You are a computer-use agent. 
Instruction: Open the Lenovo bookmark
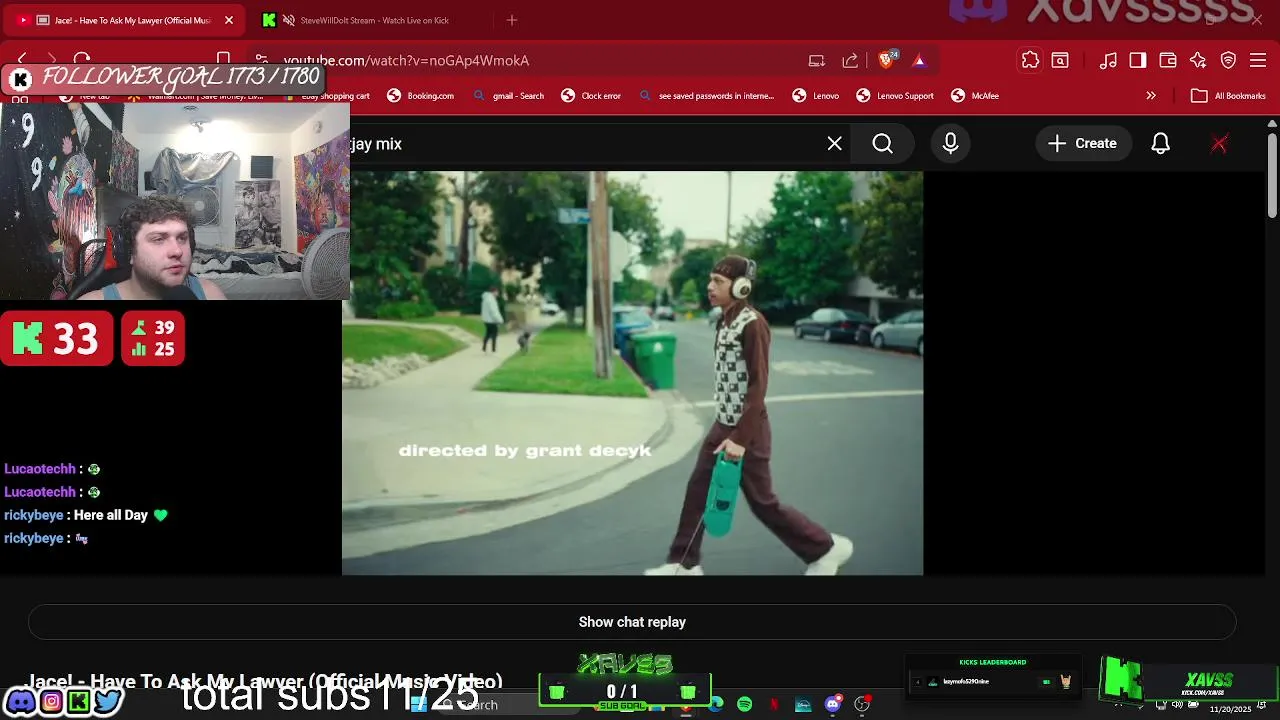click(816, 96)
